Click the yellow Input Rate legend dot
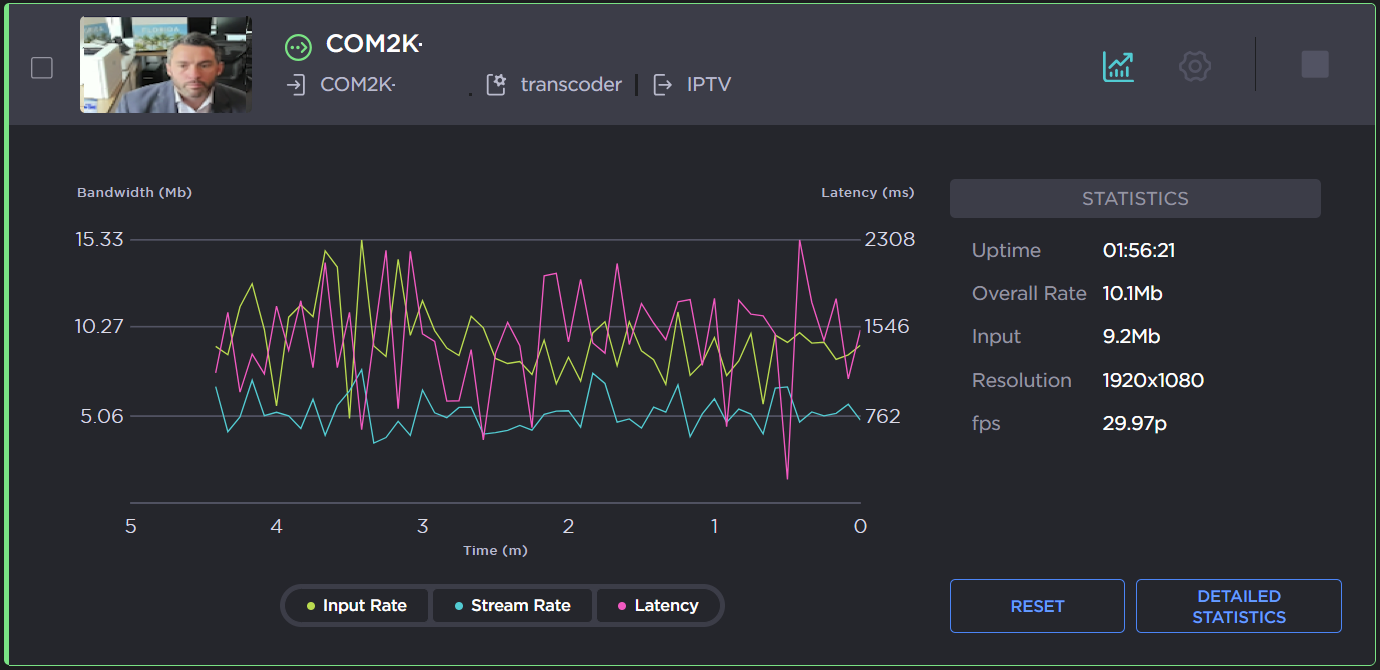The height and width of the screenshot is (670, 1380). point(311,606)
